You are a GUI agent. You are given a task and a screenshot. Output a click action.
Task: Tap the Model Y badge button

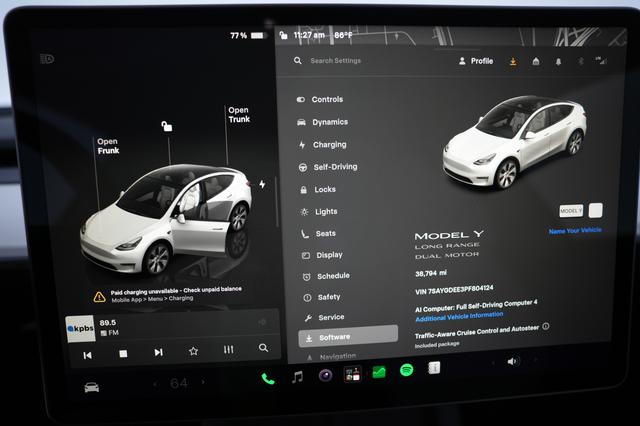[x=571, y=211]
